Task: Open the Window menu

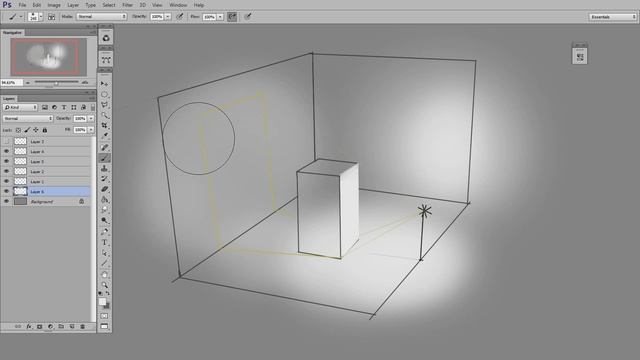Action: [x=178, y=5]
